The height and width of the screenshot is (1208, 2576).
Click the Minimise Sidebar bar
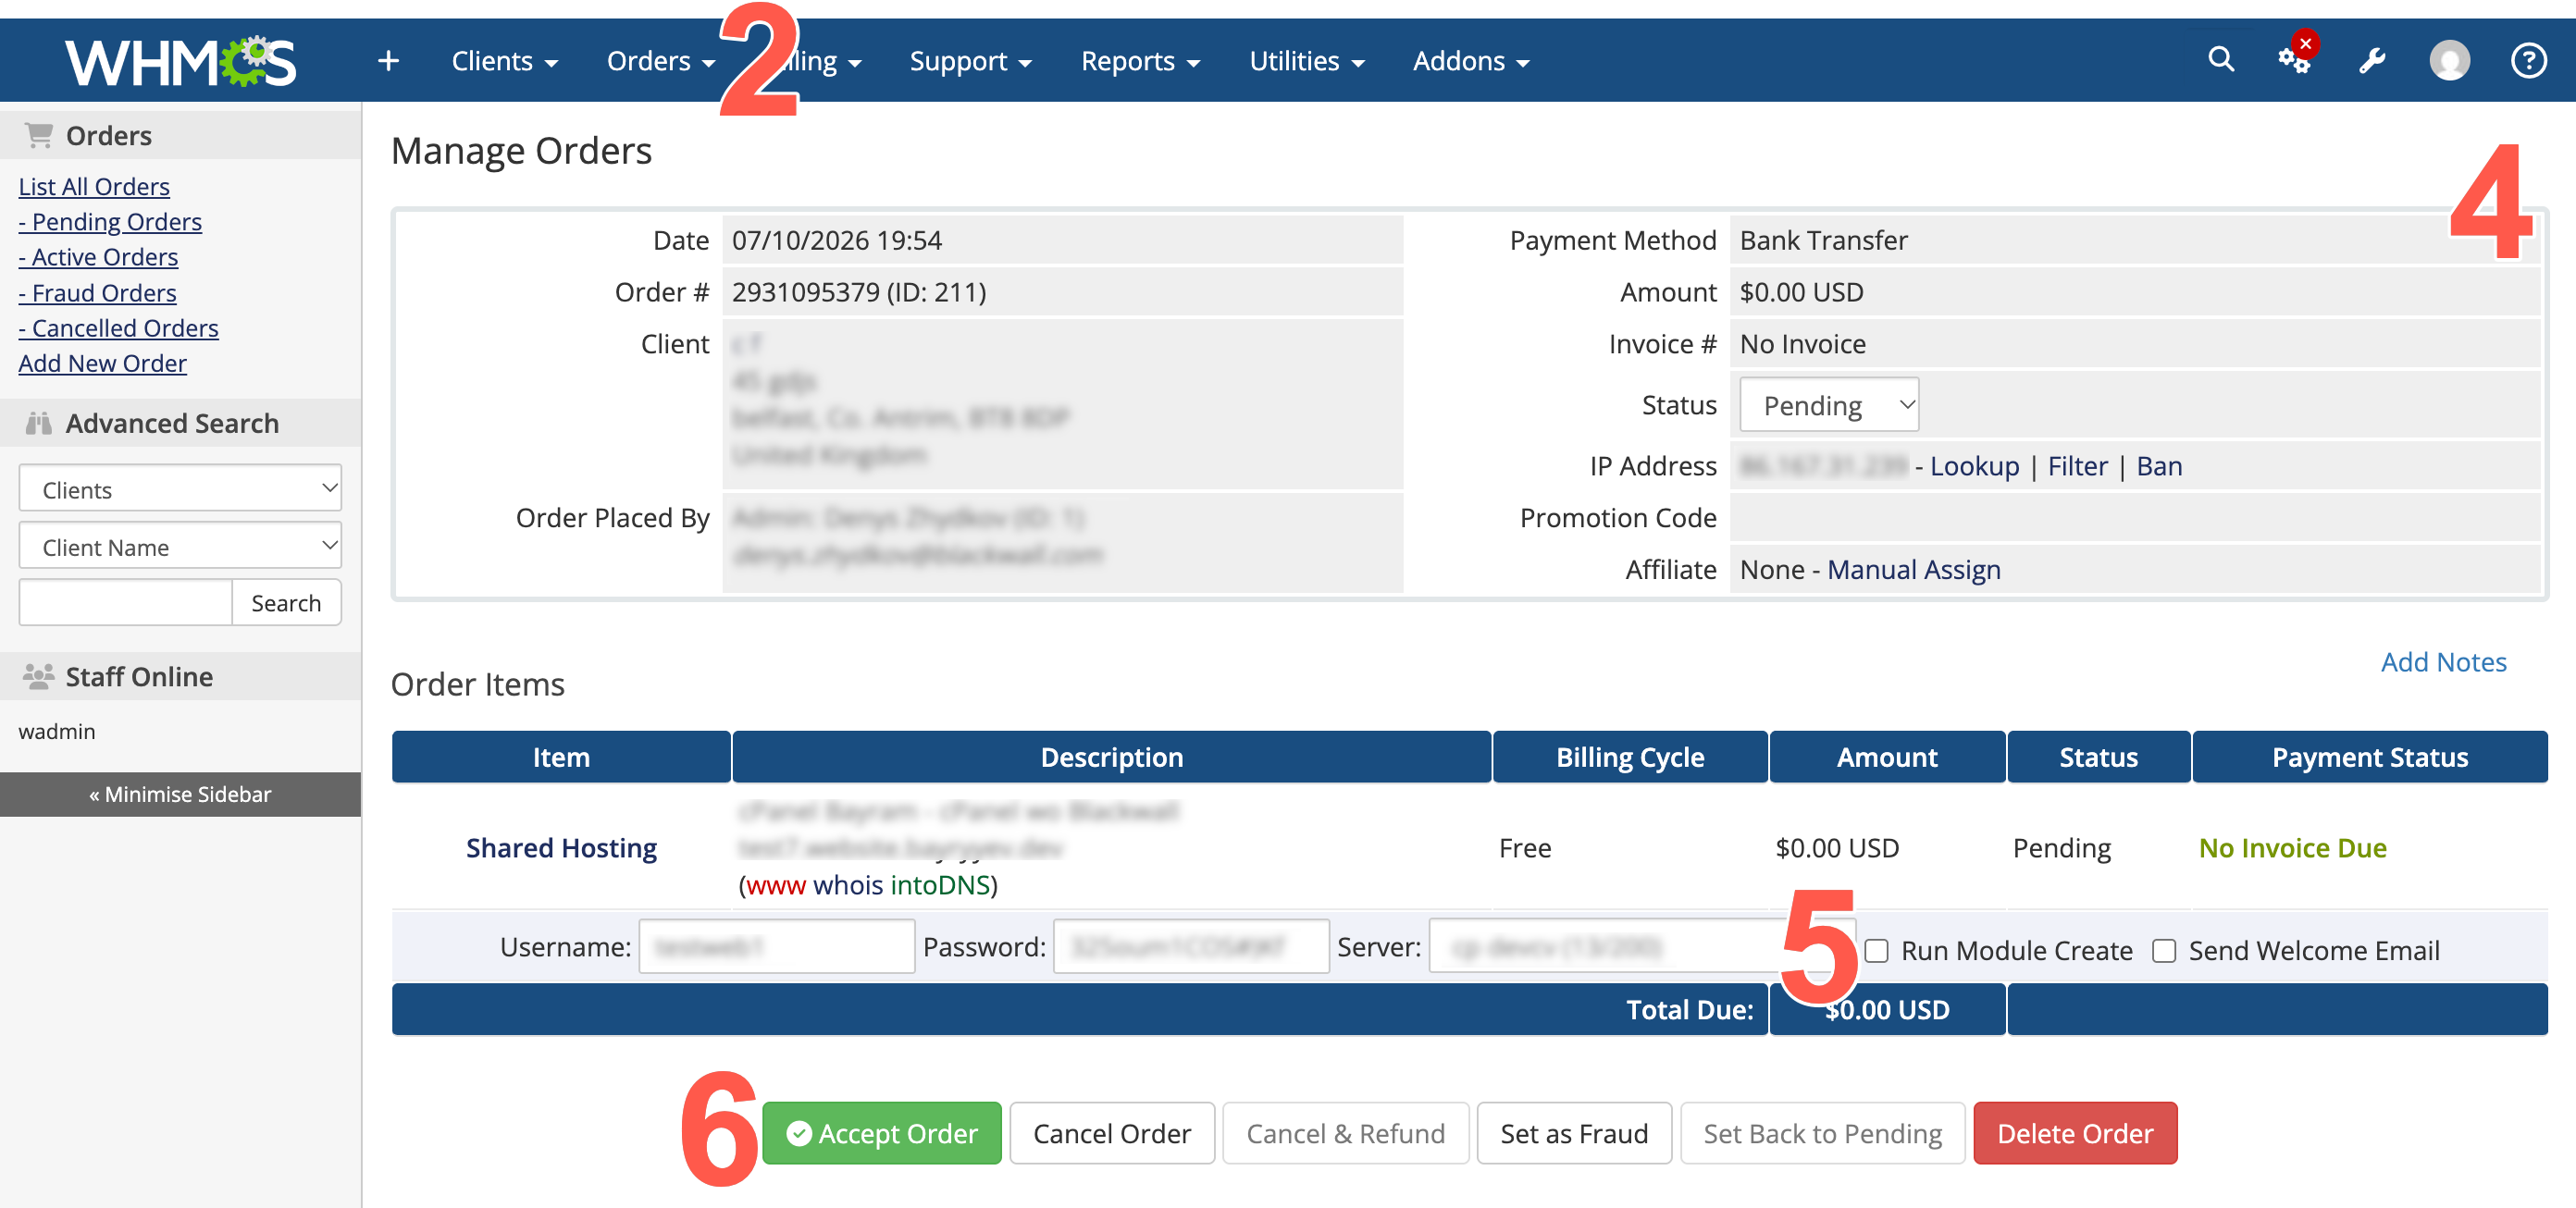pos(180,794)
